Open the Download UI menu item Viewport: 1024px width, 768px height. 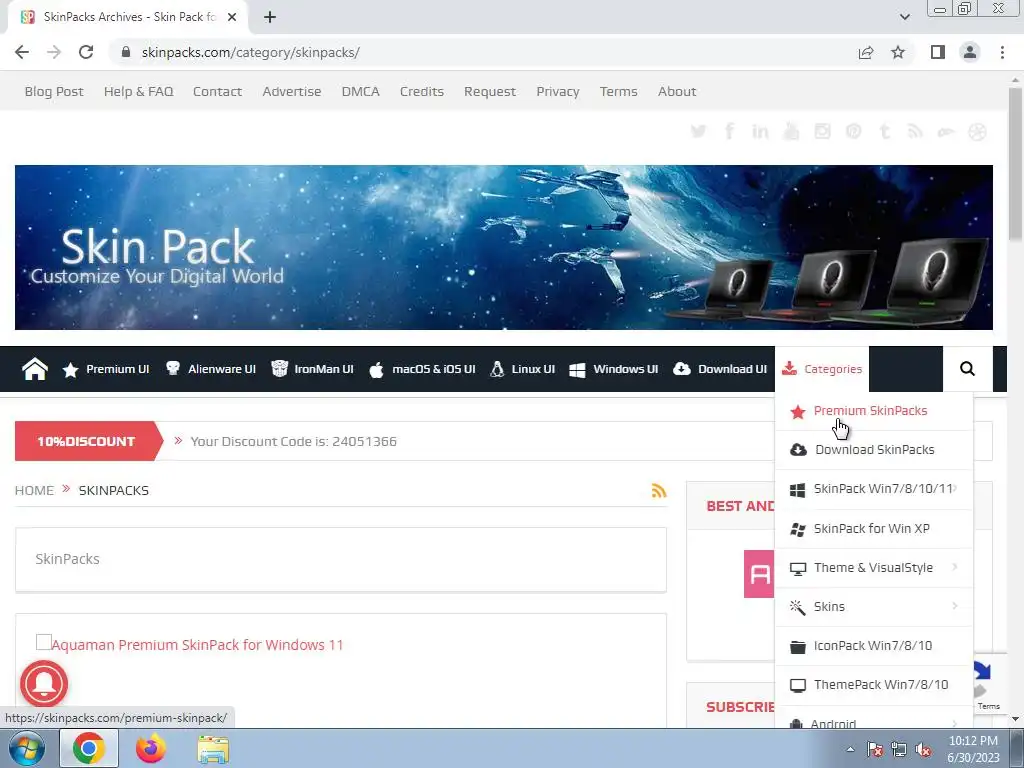(720, 369)
